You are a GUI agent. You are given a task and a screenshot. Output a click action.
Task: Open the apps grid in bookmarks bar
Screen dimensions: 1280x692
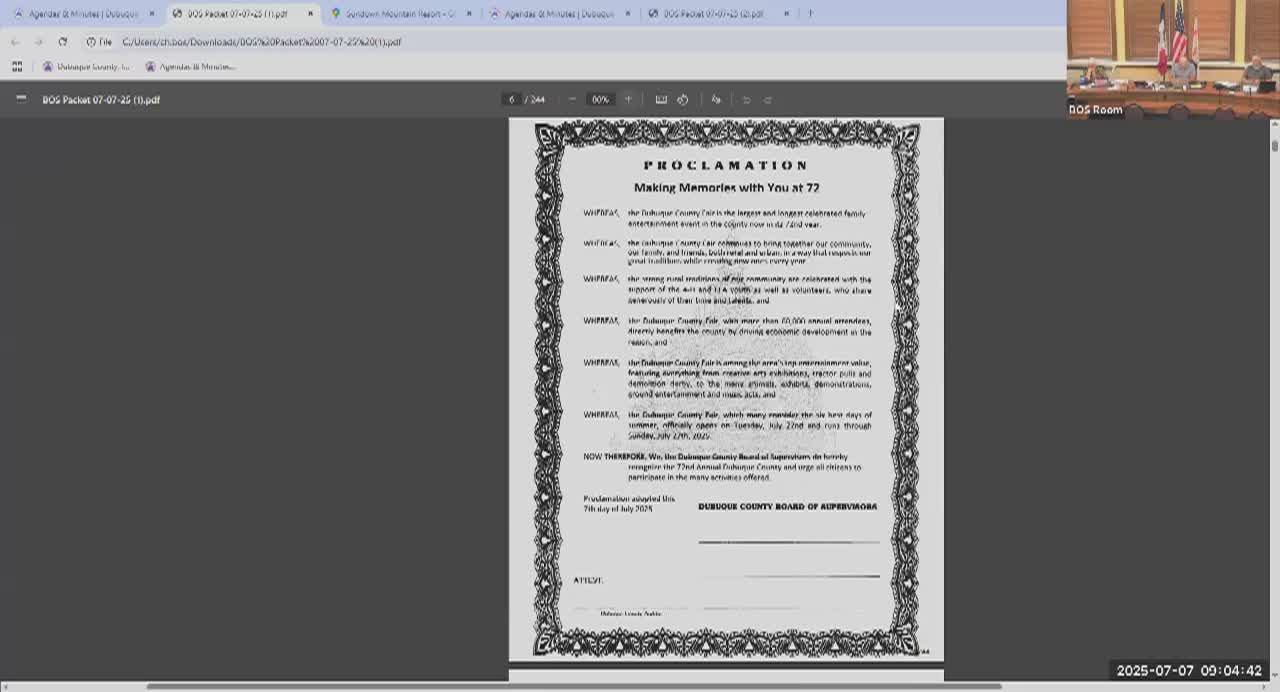tap(17, 66)
